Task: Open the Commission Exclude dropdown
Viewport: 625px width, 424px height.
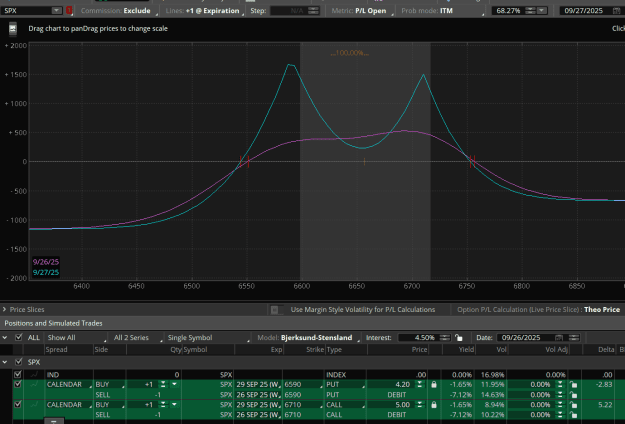Action: pos(119,11)
